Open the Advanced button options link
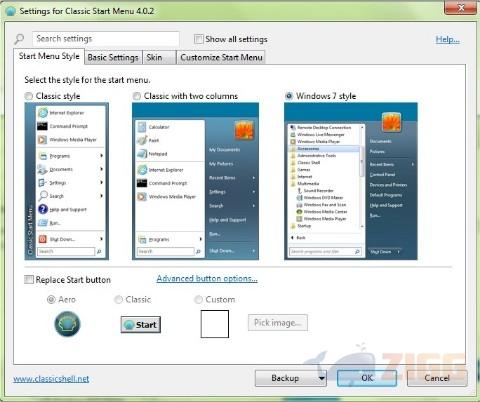The width and height of the screenshot is (480, 402). pyautogui.click(x=207, y=279)
